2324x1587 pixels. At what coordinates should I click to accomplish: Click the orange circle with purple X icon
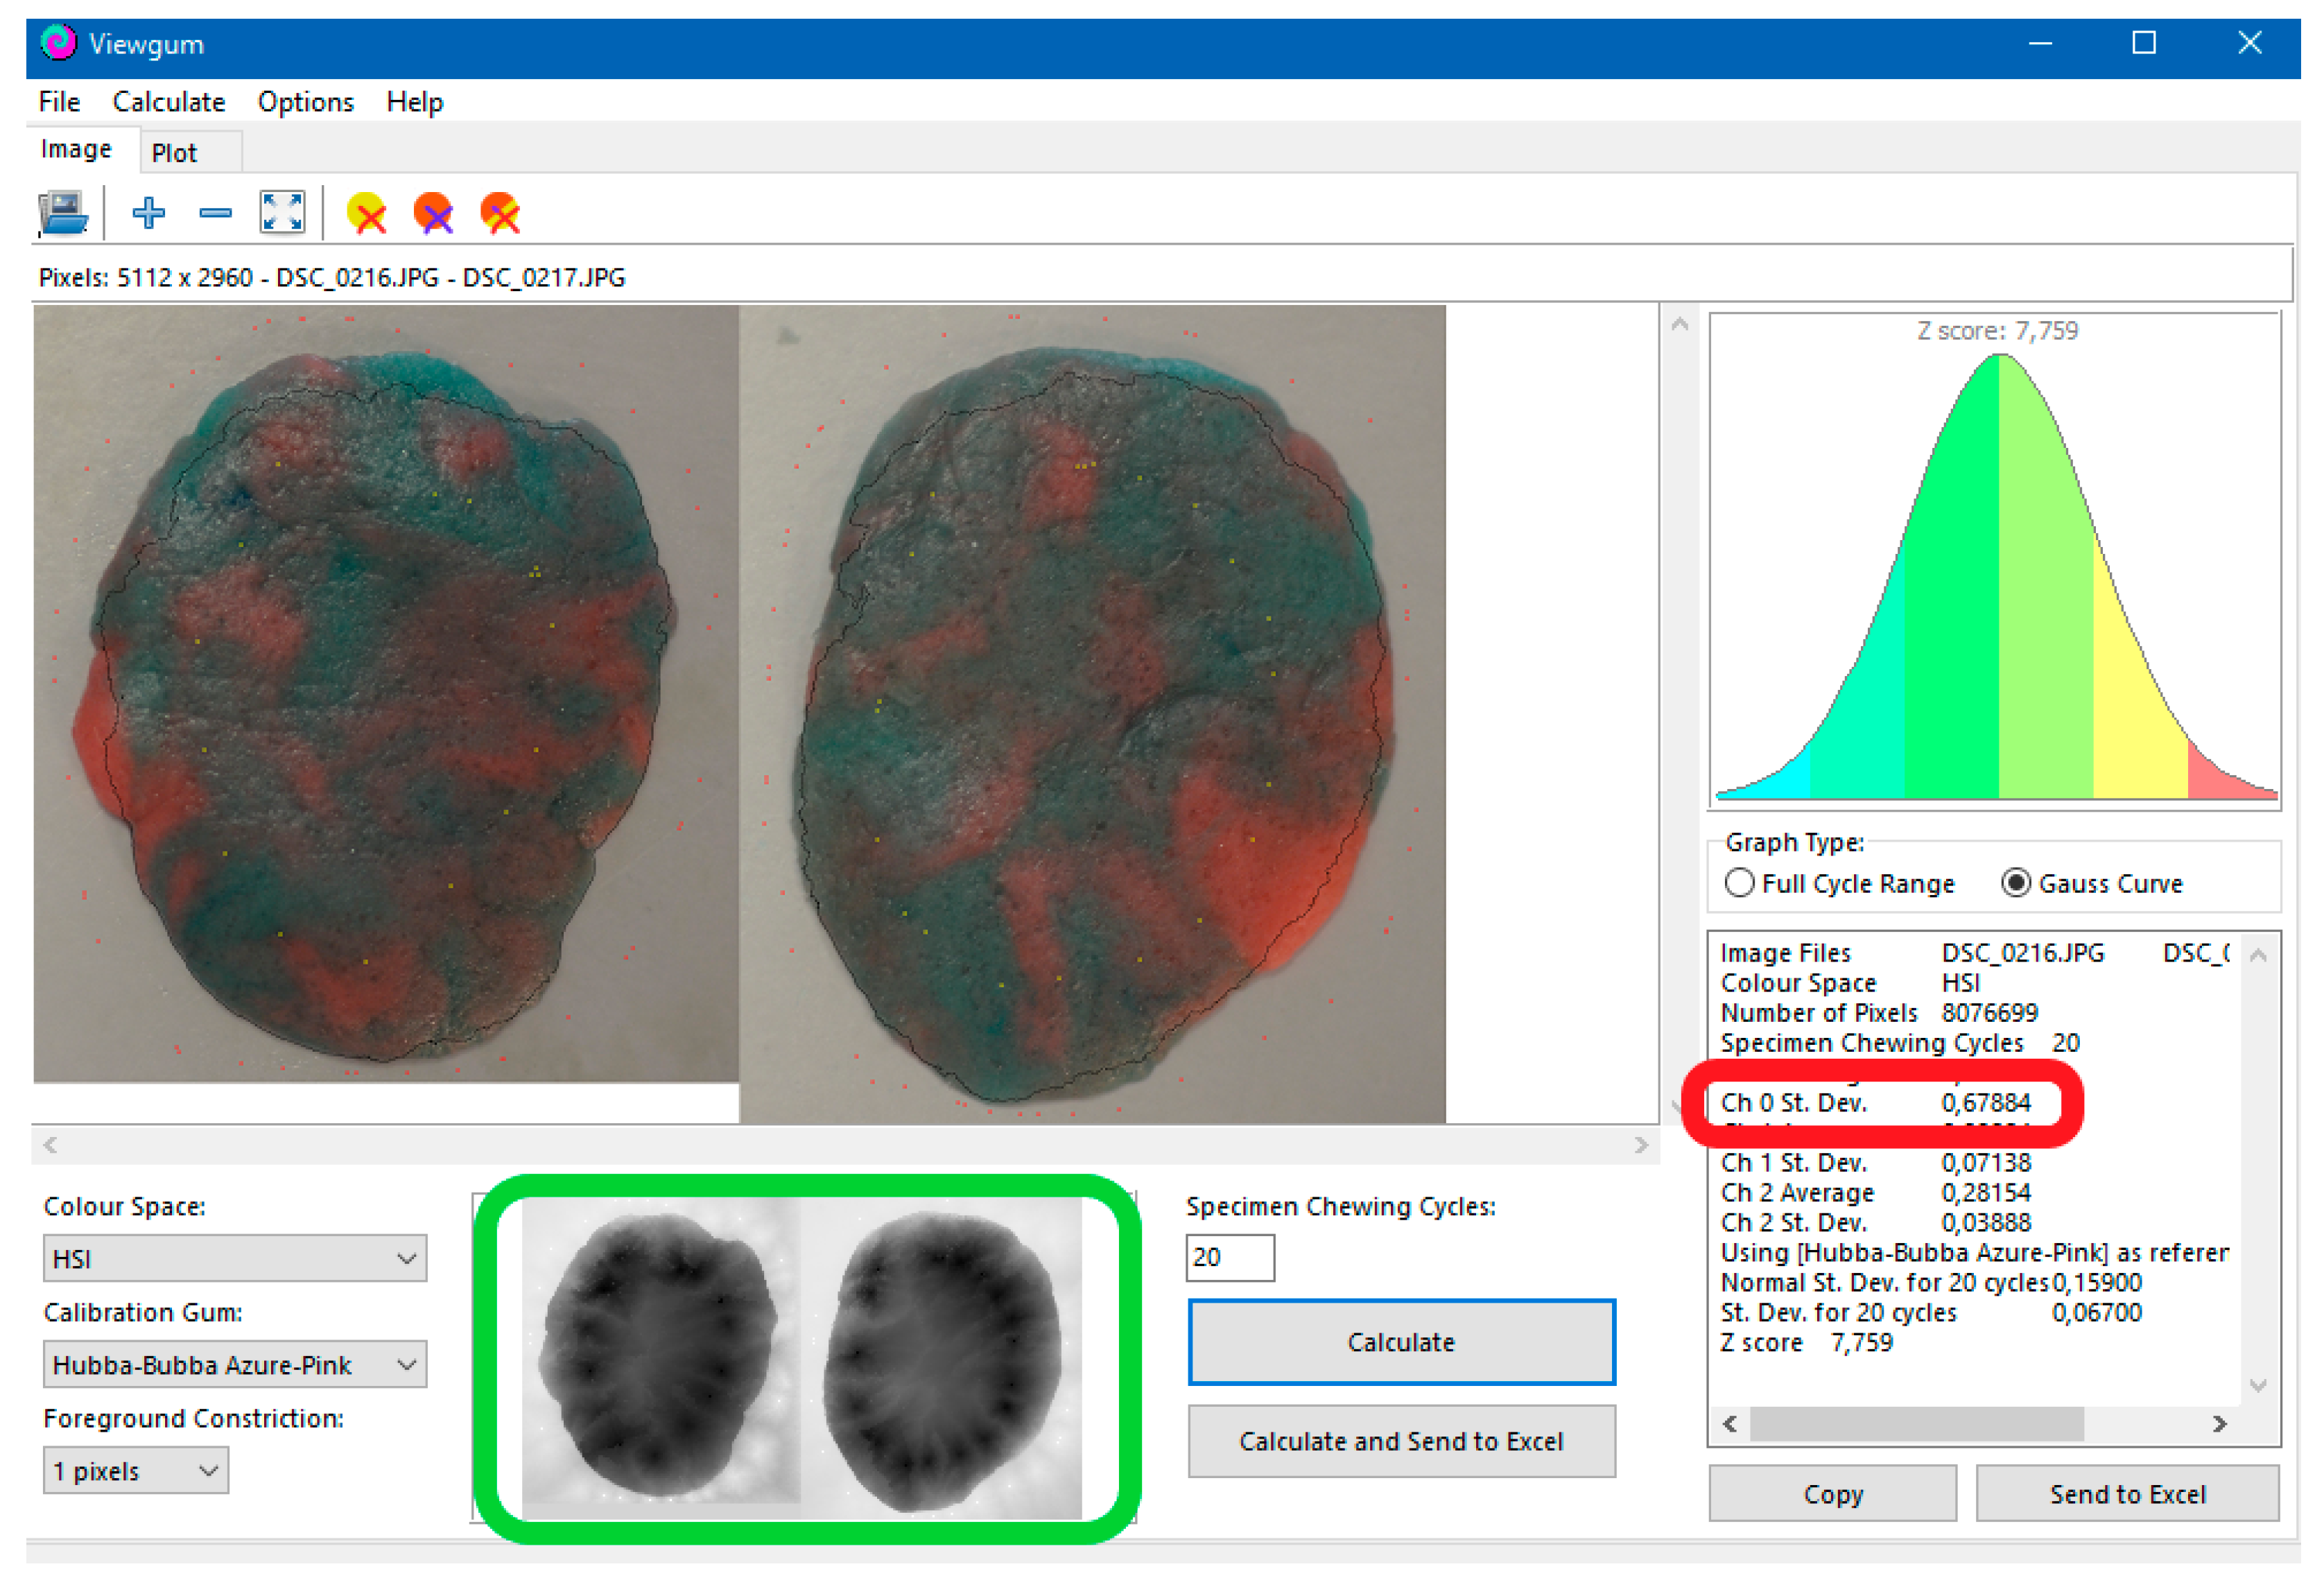[x=433, y=213]
